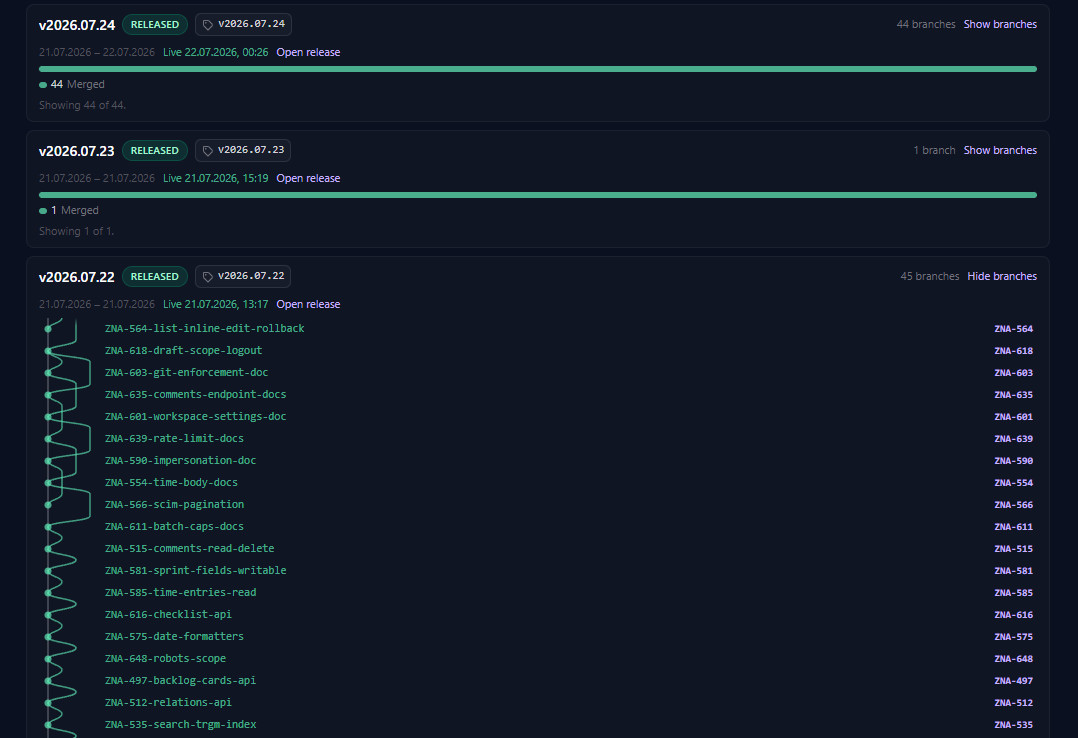Open branch ZNA-515-comments-read-delete
The height and width of the screenshot is (738, 1078).
pos(189,549)
